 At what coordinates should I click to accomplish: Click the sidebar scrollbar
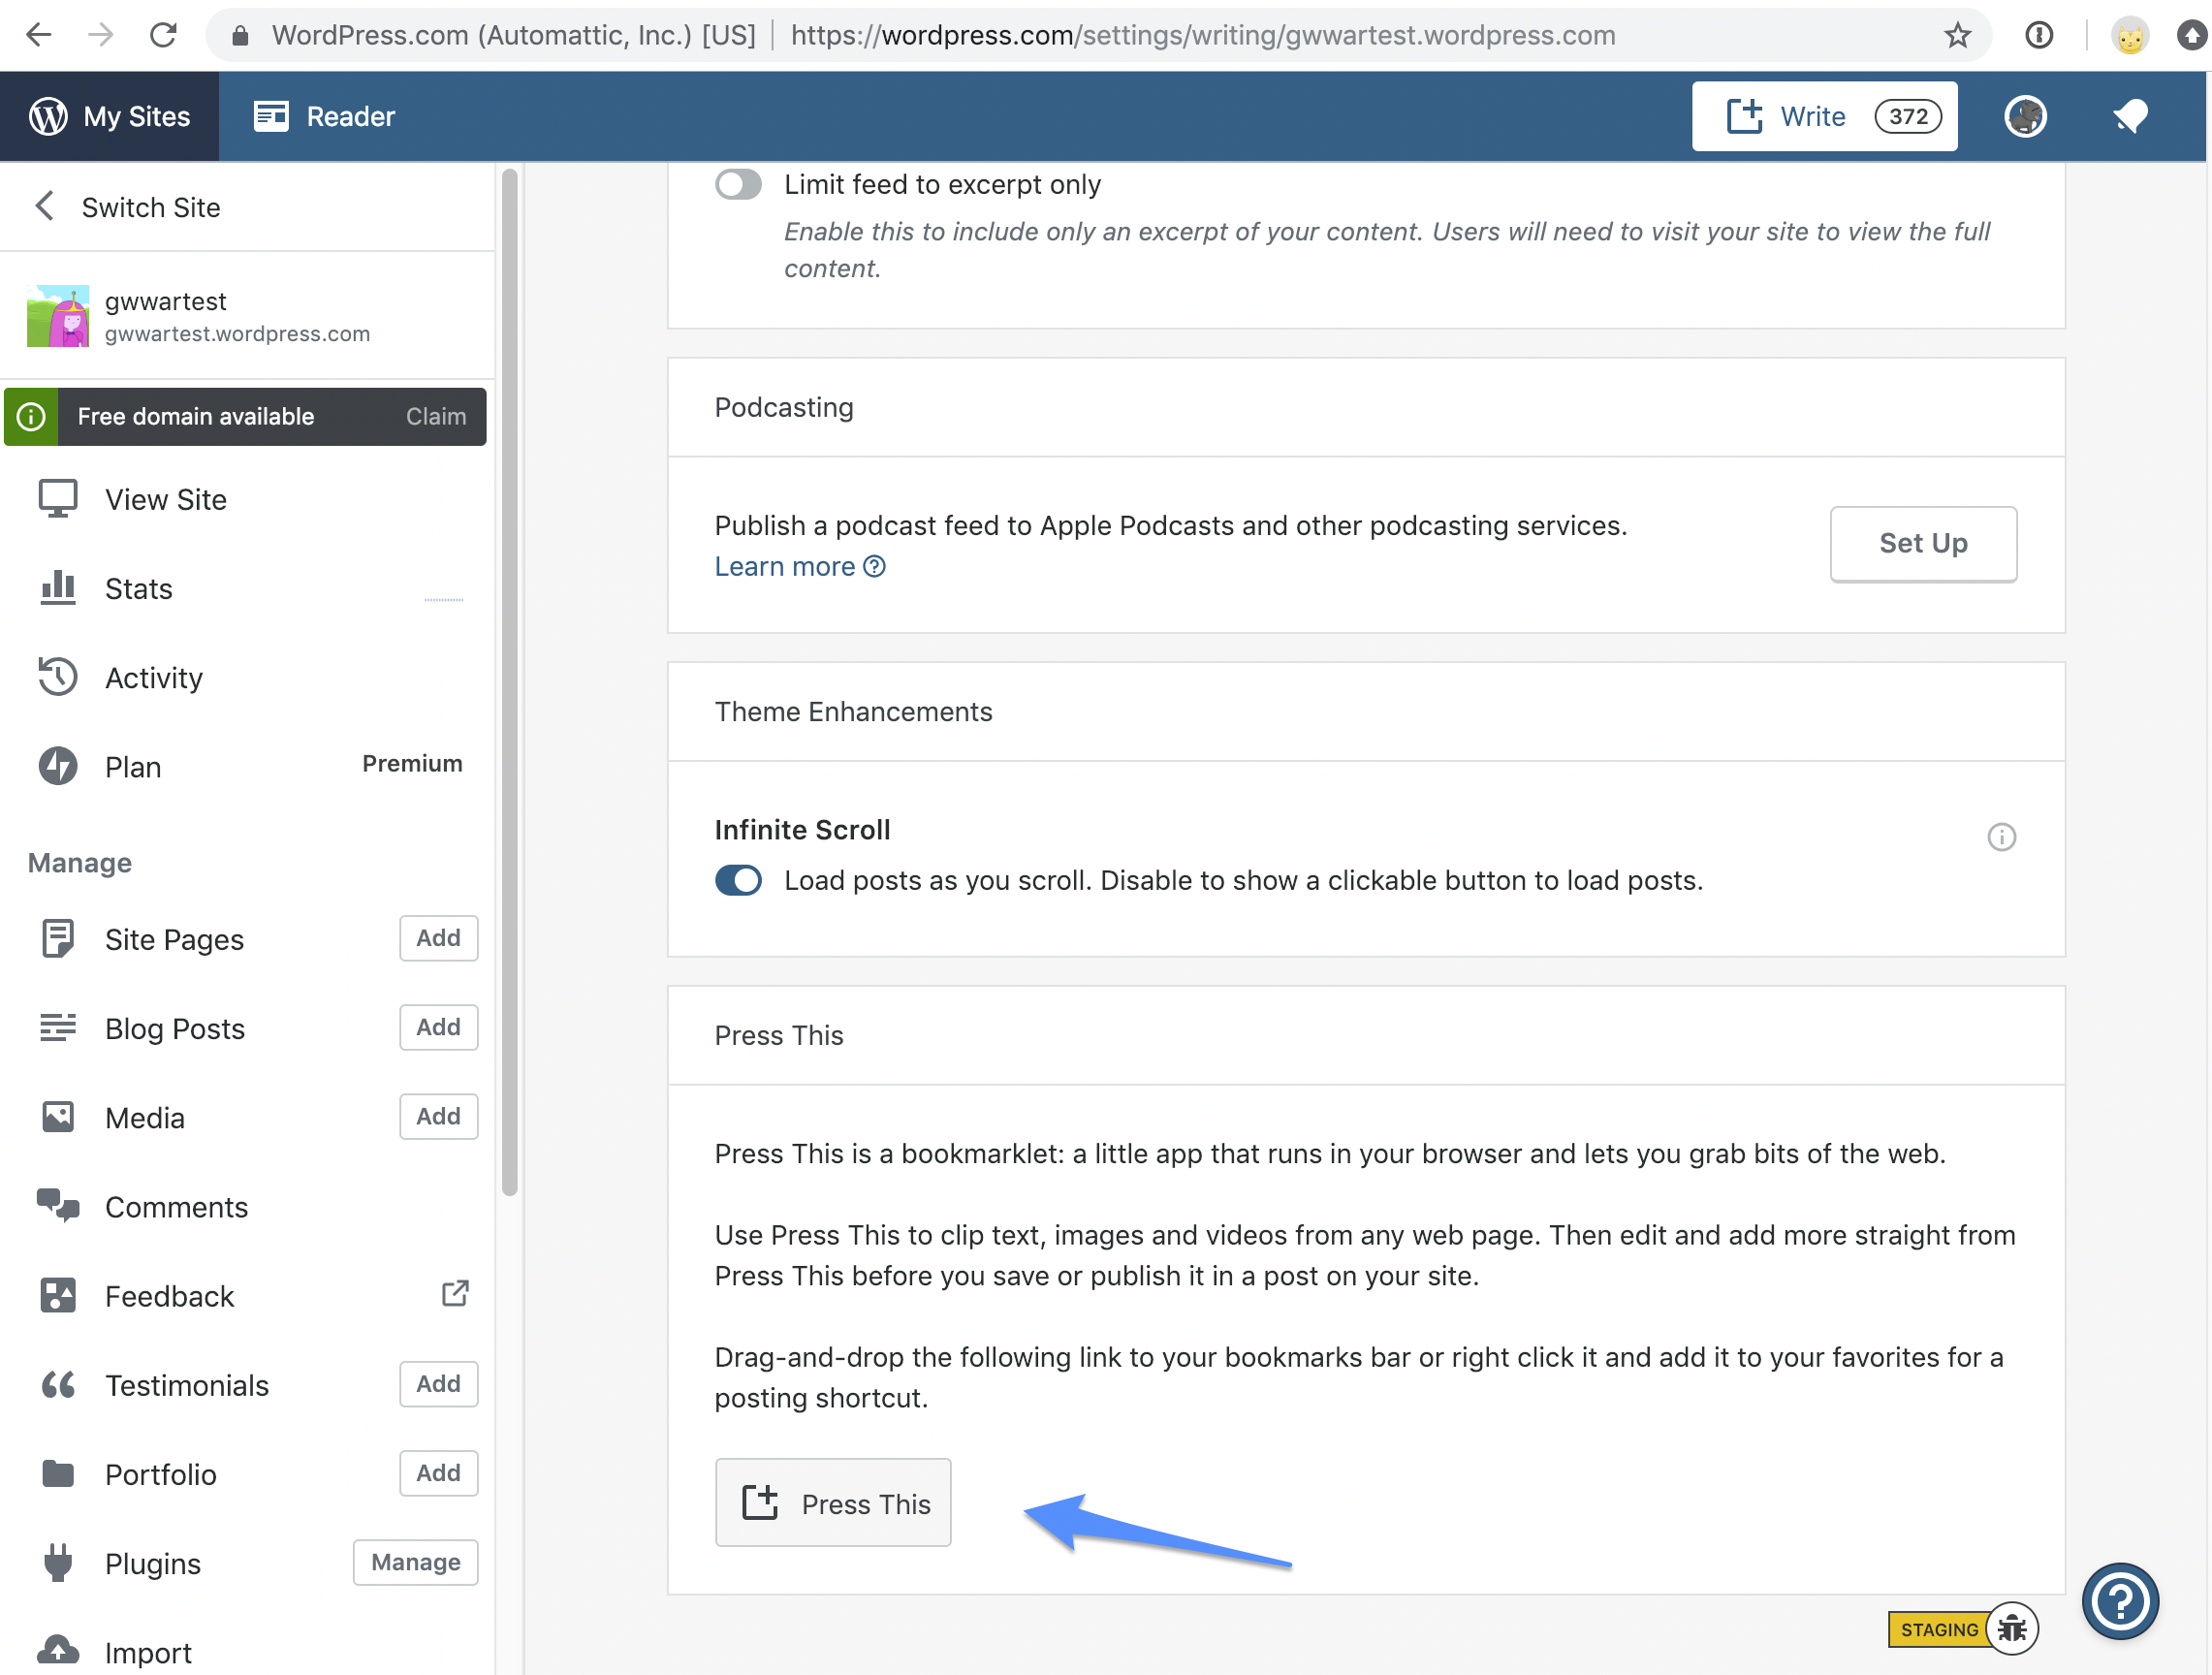(509, 680)
